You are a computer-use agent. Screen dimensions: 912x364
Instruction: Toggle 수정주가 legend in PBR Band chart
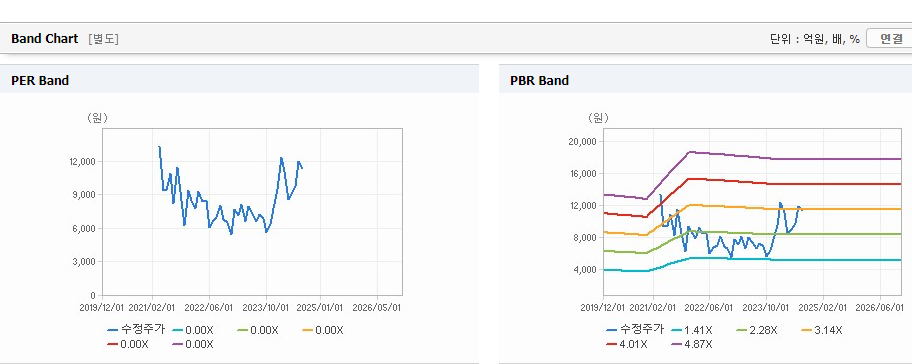635,330
